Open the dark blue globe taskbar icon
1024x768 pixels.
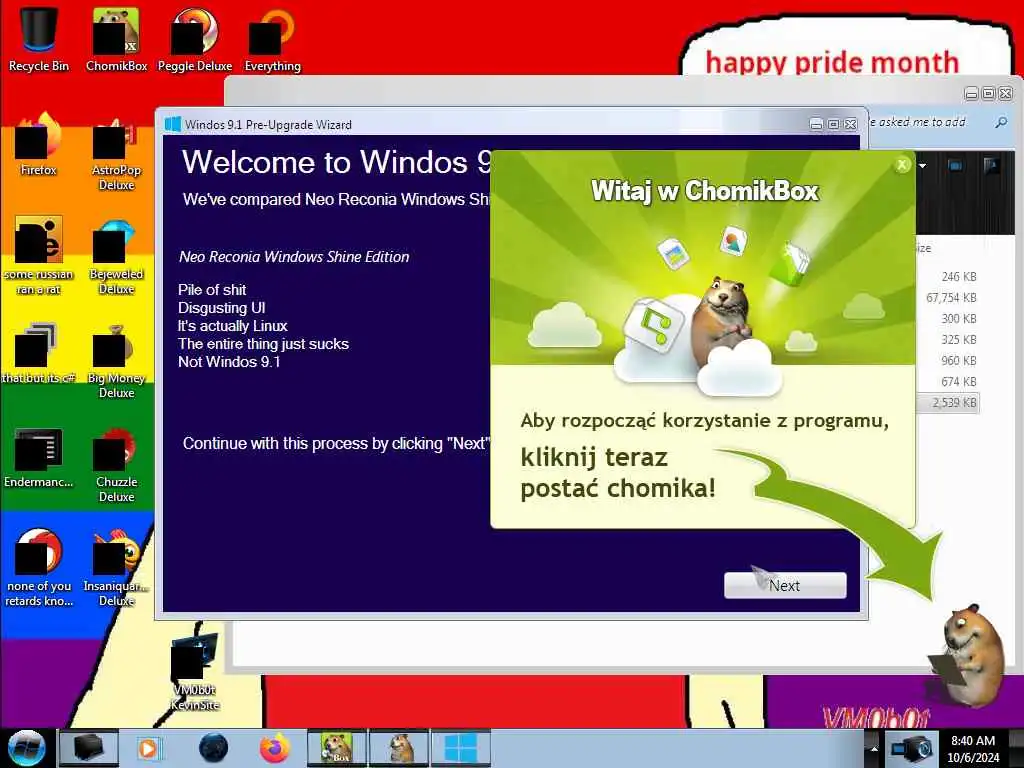213,748
